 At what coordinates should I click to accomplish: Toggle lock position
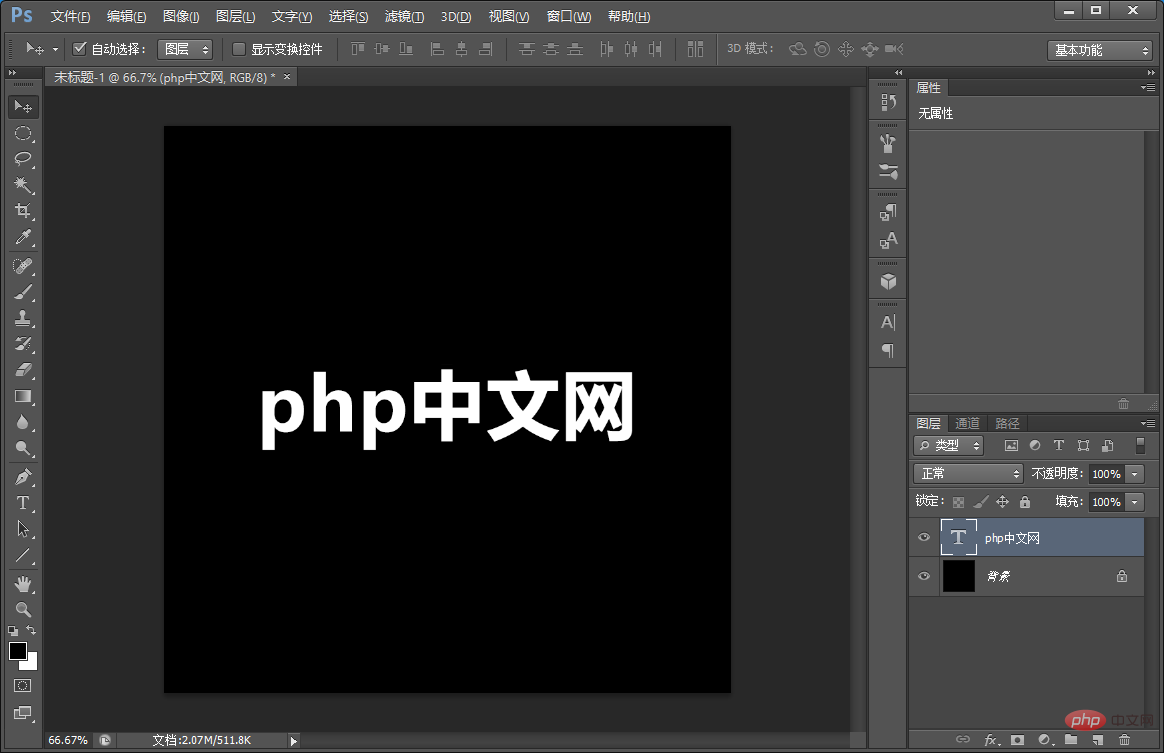[x=1003, y=502]
